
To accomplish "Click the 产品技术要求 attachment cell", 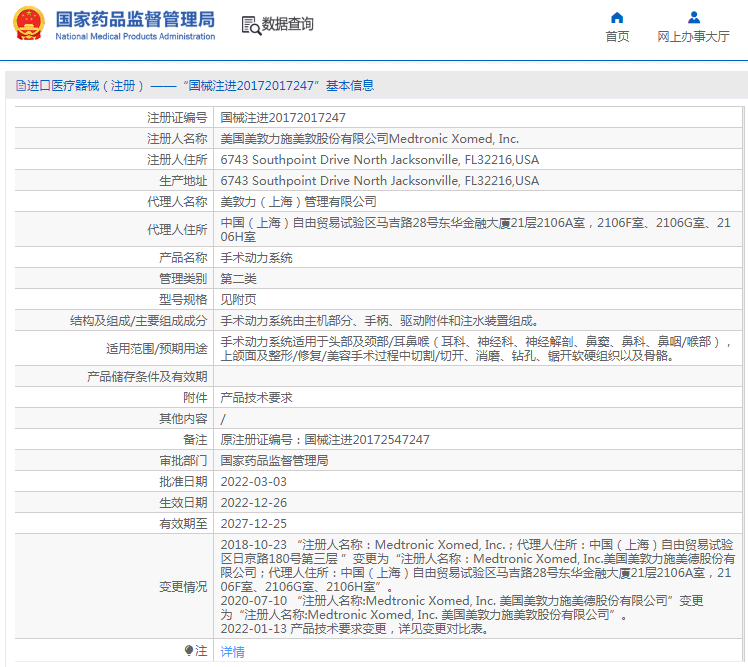I will pyautogui.click(x=256, y=398).
